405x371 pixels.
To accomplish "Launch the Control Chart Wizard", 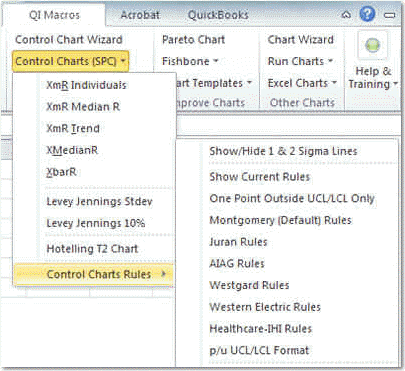I will pyautogui.click(x=69, y=40).
